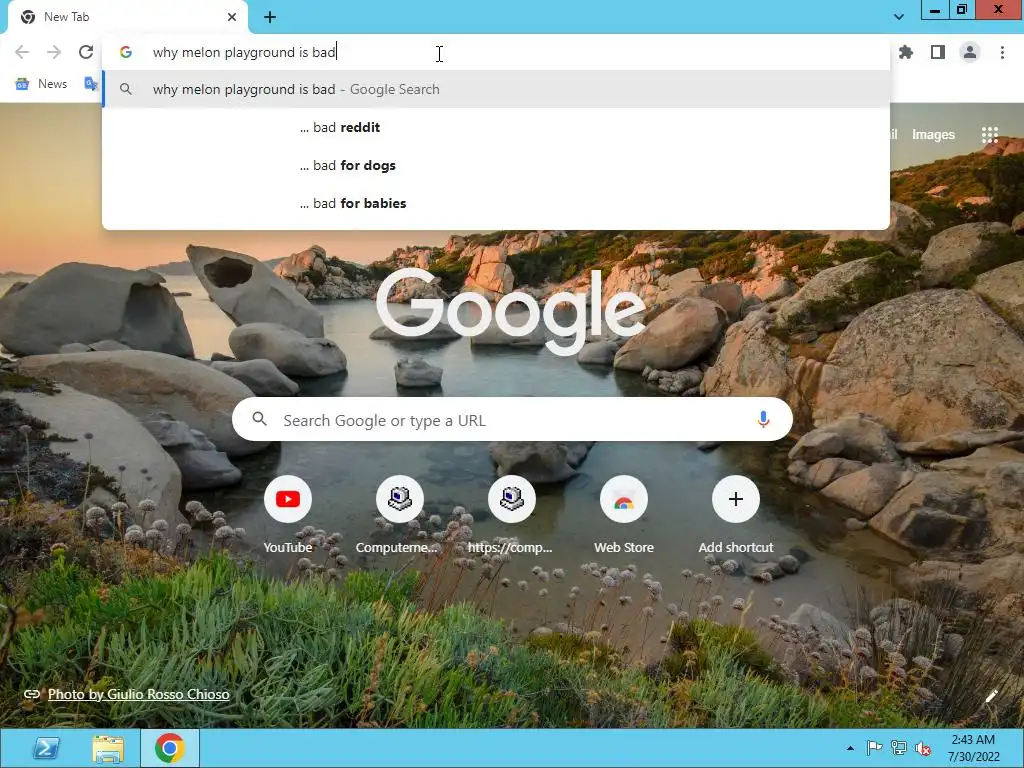The width and height of the screenshot is (1024, 768).
Task: Open the Extensions puzzle icon
Action: point(906,52)
